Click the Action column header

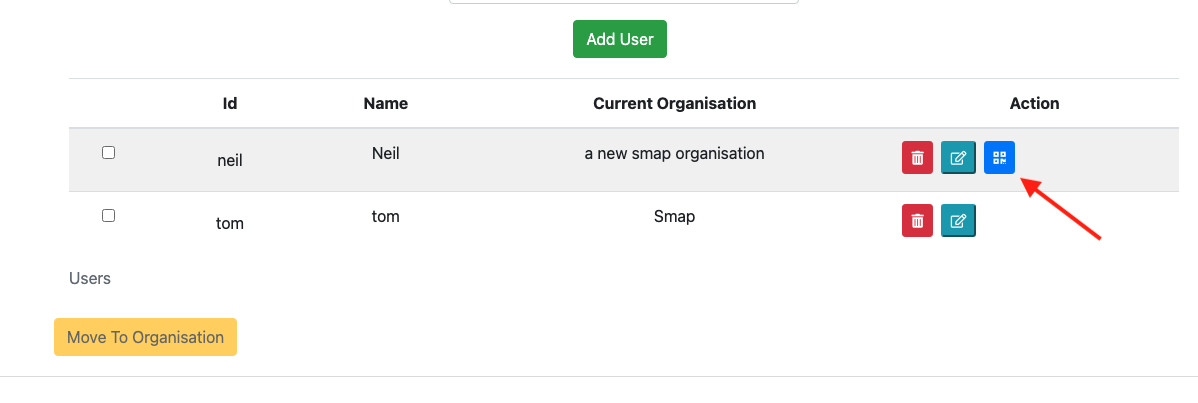pyautogui.click(x=1034, y=103)
